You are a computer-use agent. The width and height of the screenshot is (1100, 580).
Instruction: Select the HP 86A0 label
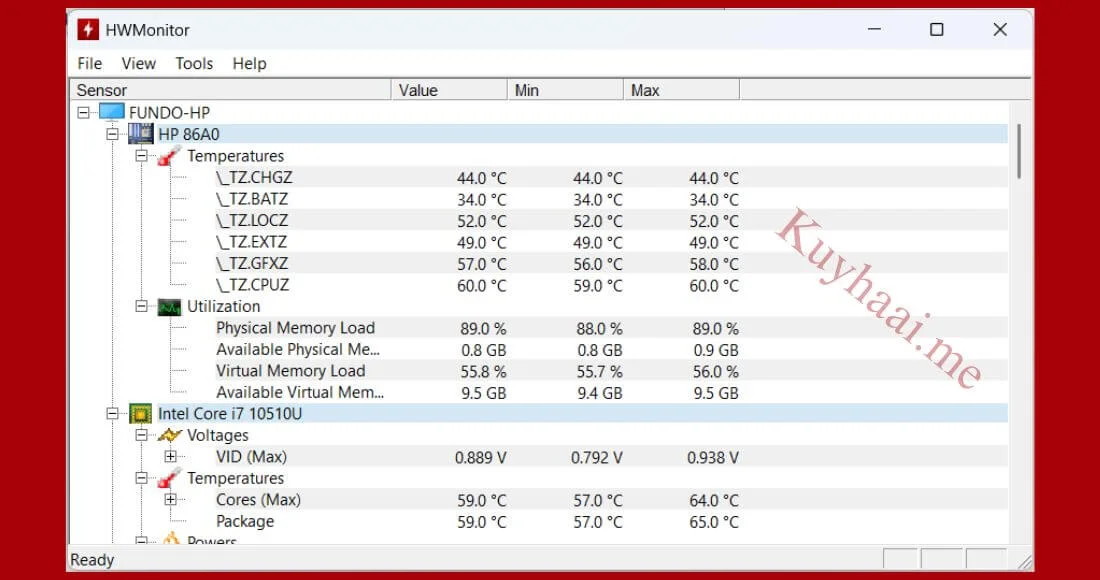tap(189, 134)
